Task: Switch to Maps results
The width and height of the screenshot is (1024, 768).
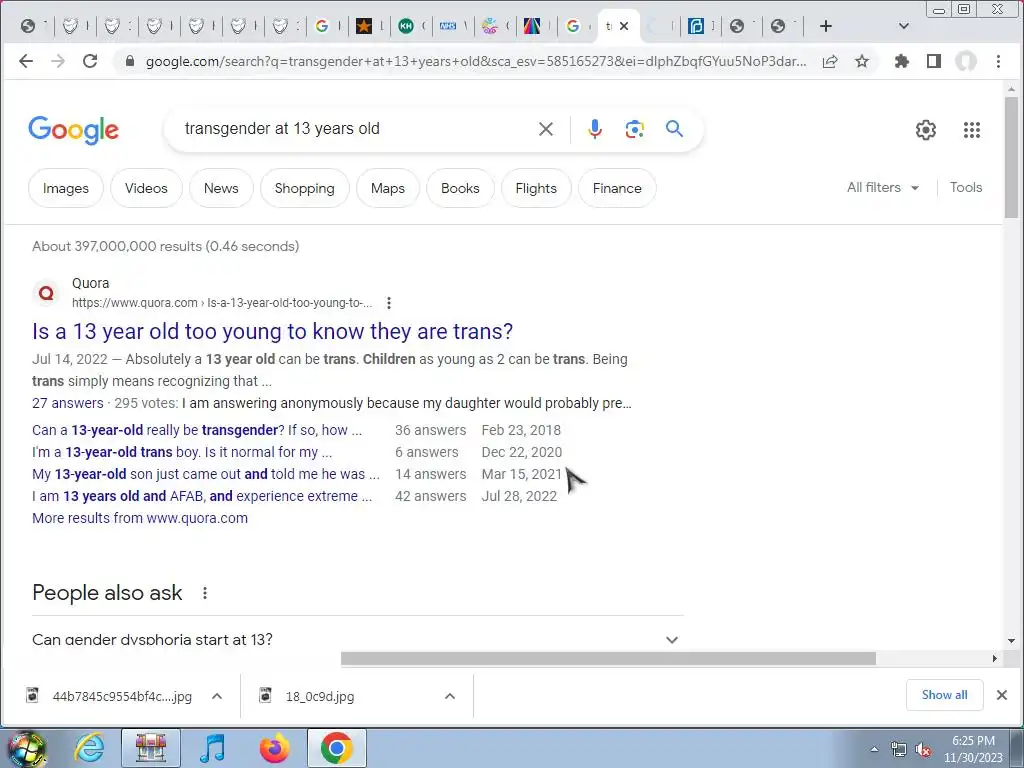Action: [x=388, y=188]
